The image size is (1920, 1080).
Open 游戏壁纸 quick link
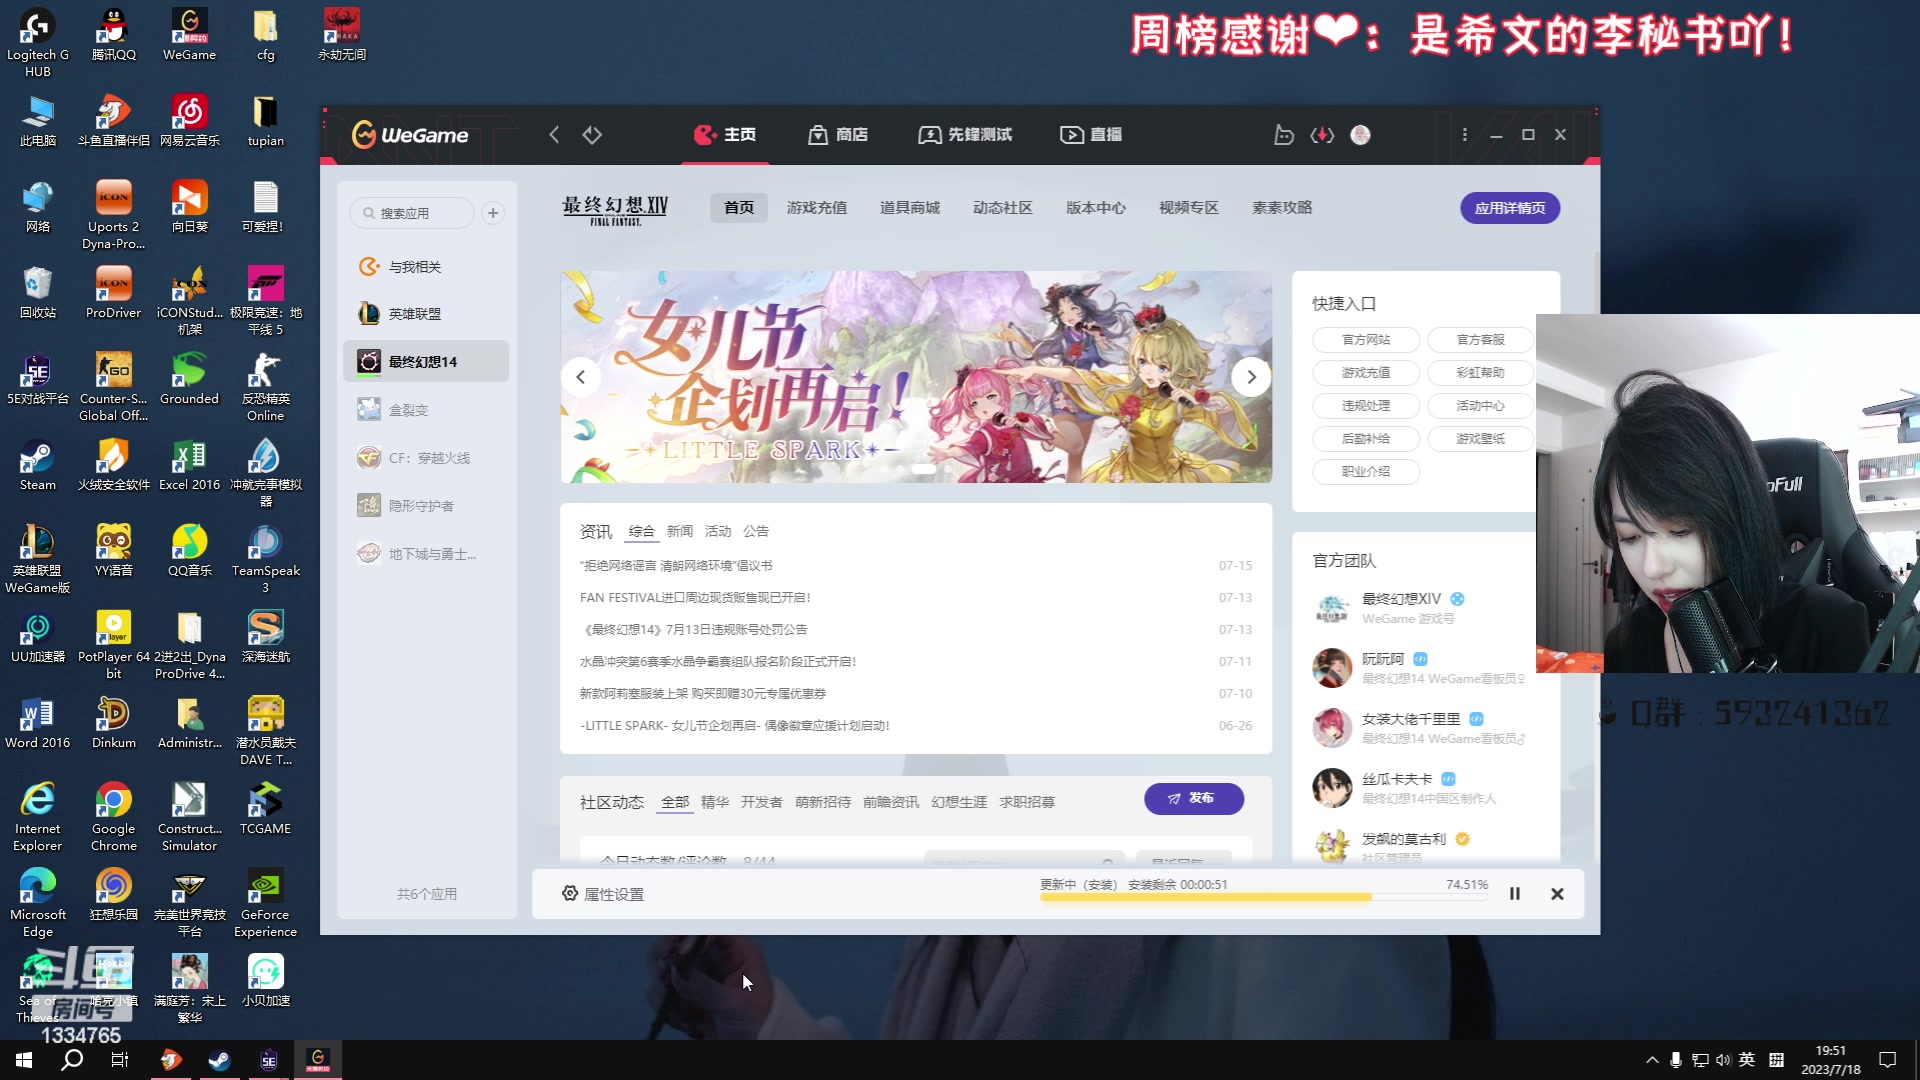[x=1481, y=439]
